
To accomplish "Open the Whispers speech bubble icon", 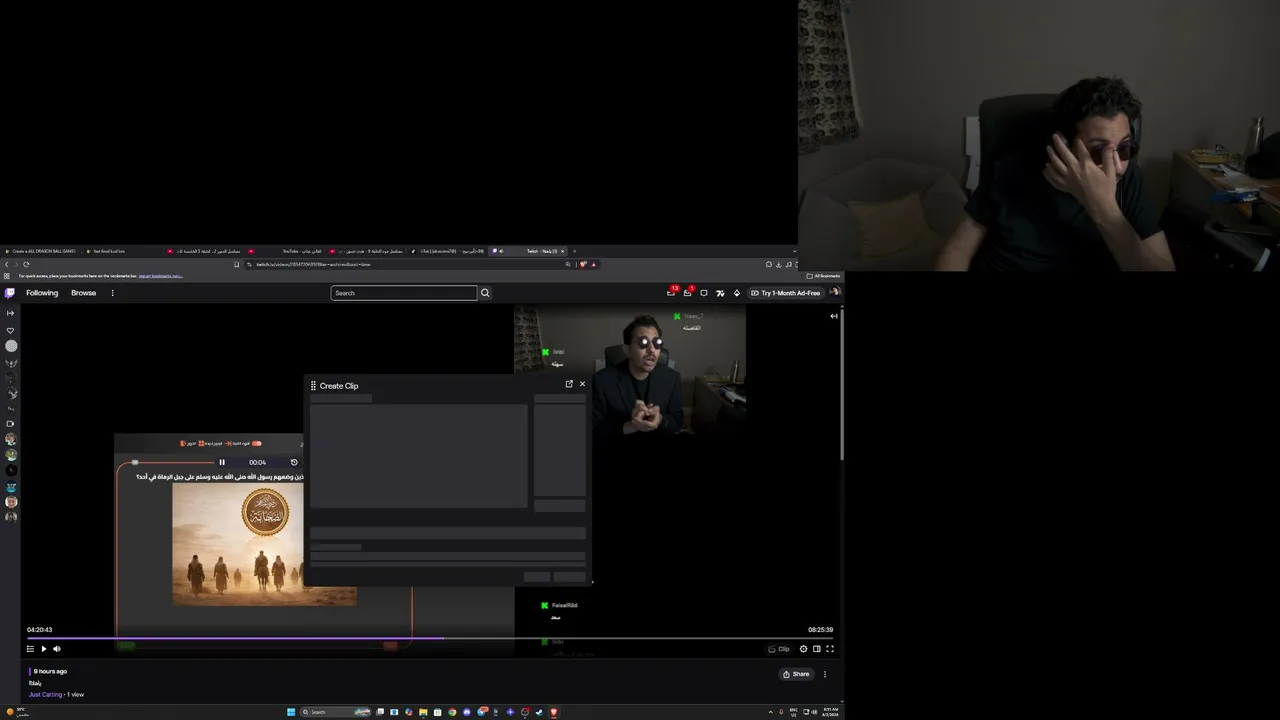I will coord(704,293).
